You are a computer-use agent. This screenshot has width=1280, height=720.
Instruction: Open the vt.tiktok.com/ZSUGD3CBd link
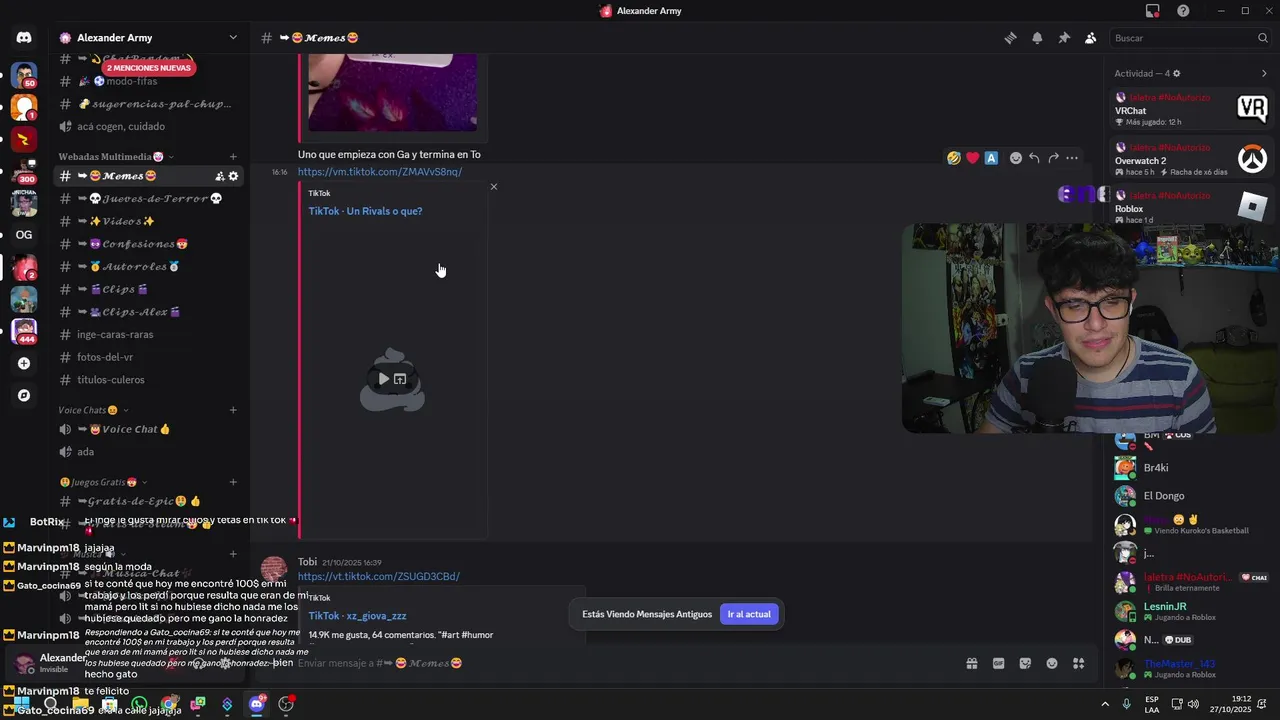tap(379, 576)
